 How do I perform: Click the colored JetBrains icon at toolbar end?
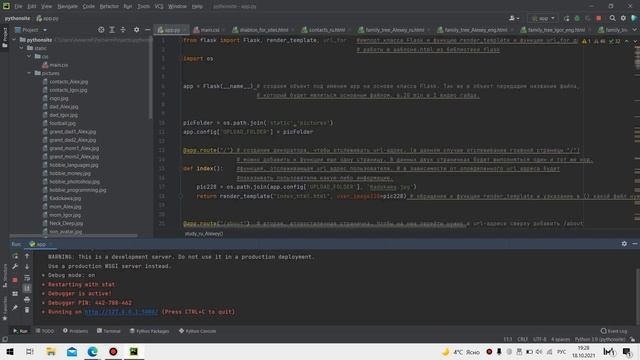click(x=634, y=18)
